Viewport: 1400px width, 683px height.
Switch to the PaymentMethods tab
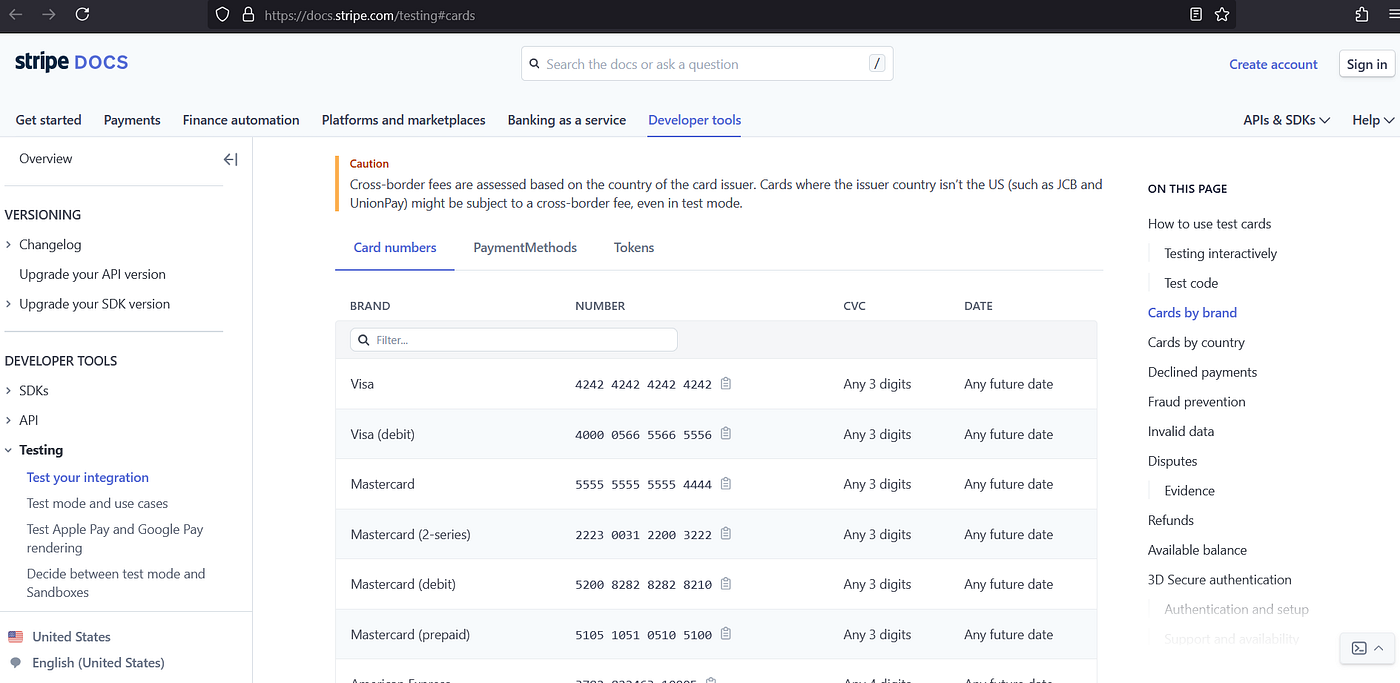(525, 248)
